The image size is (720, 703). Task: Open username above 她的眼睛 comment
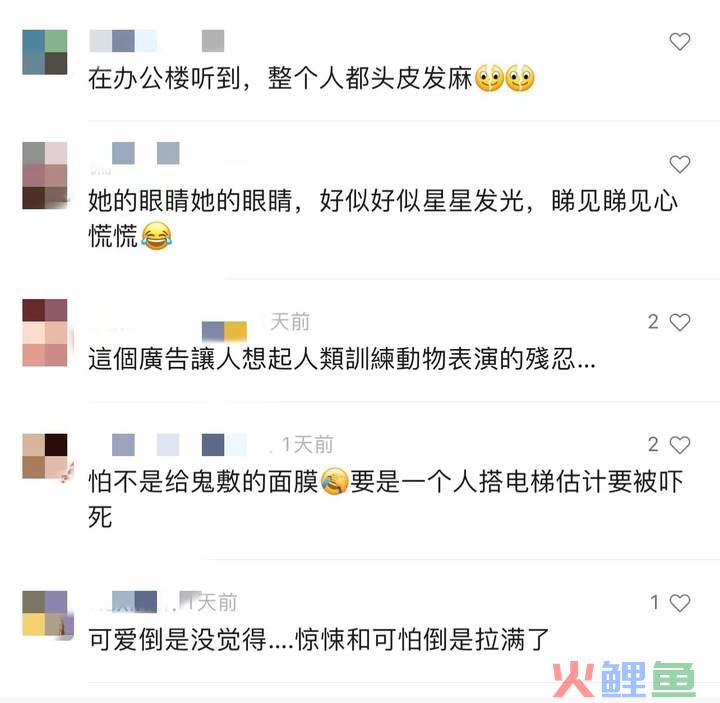click(168, 153)
